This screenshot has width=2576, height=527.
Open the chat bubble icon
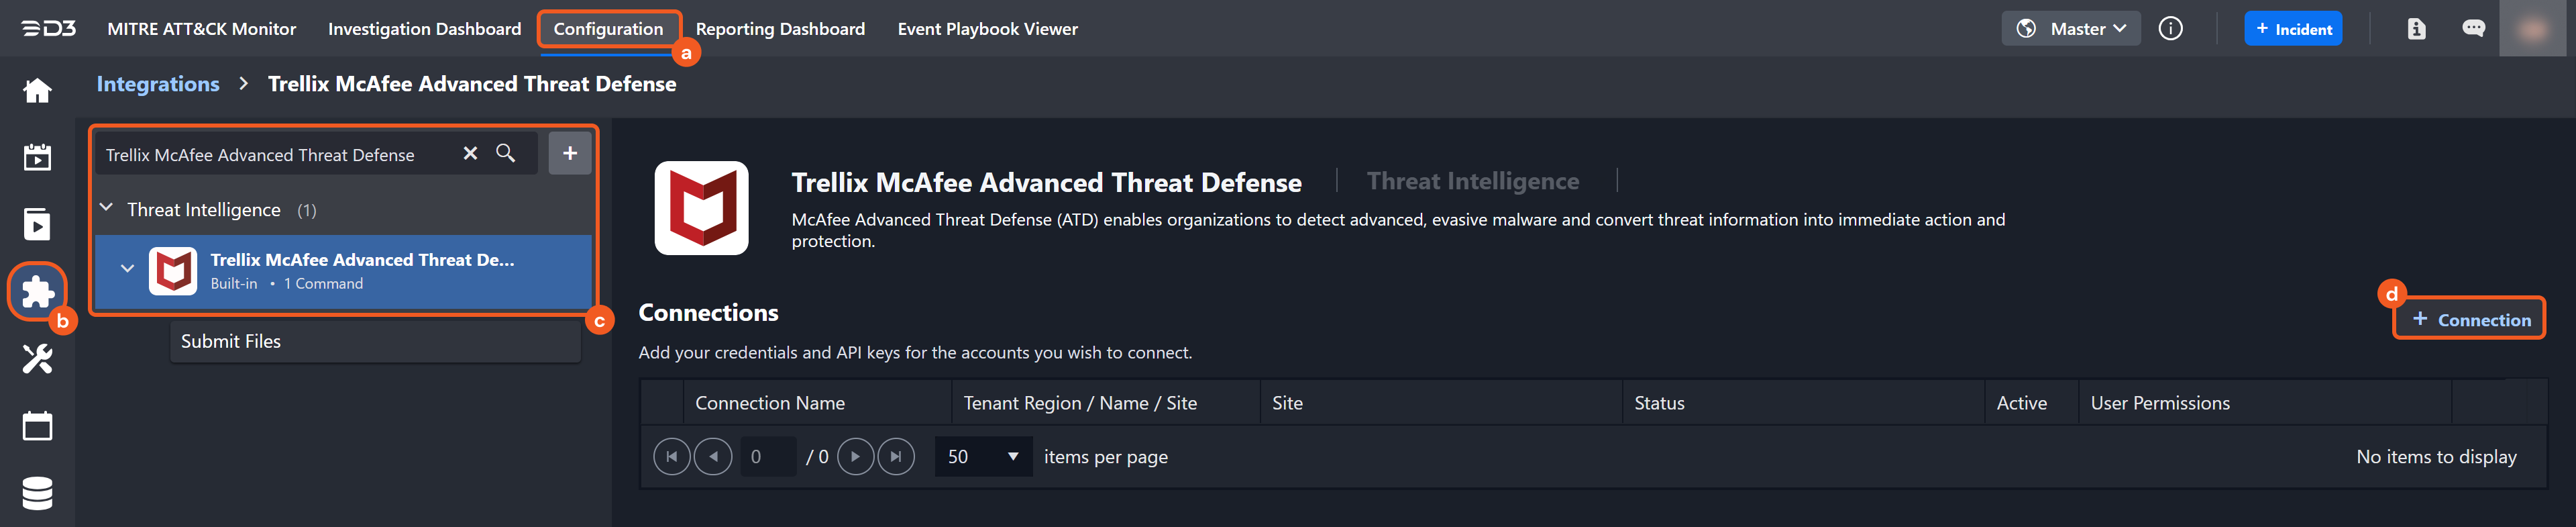(2473, 29)
